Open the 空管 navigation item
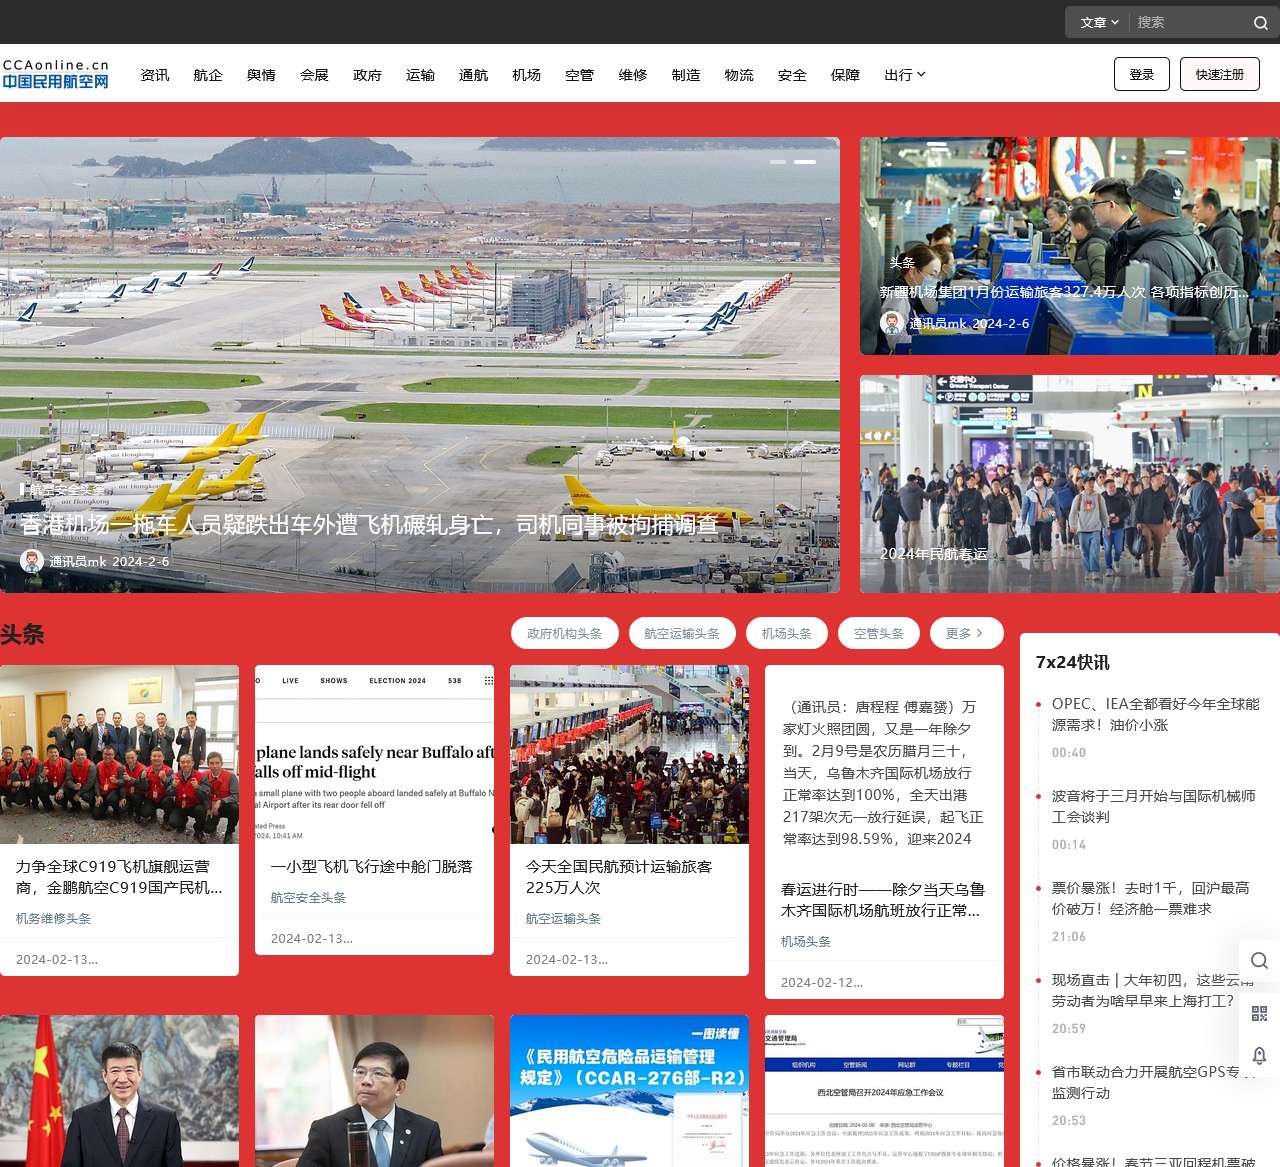The width and height of the screenshot is (1280, 1167). [x=579, y=75]
